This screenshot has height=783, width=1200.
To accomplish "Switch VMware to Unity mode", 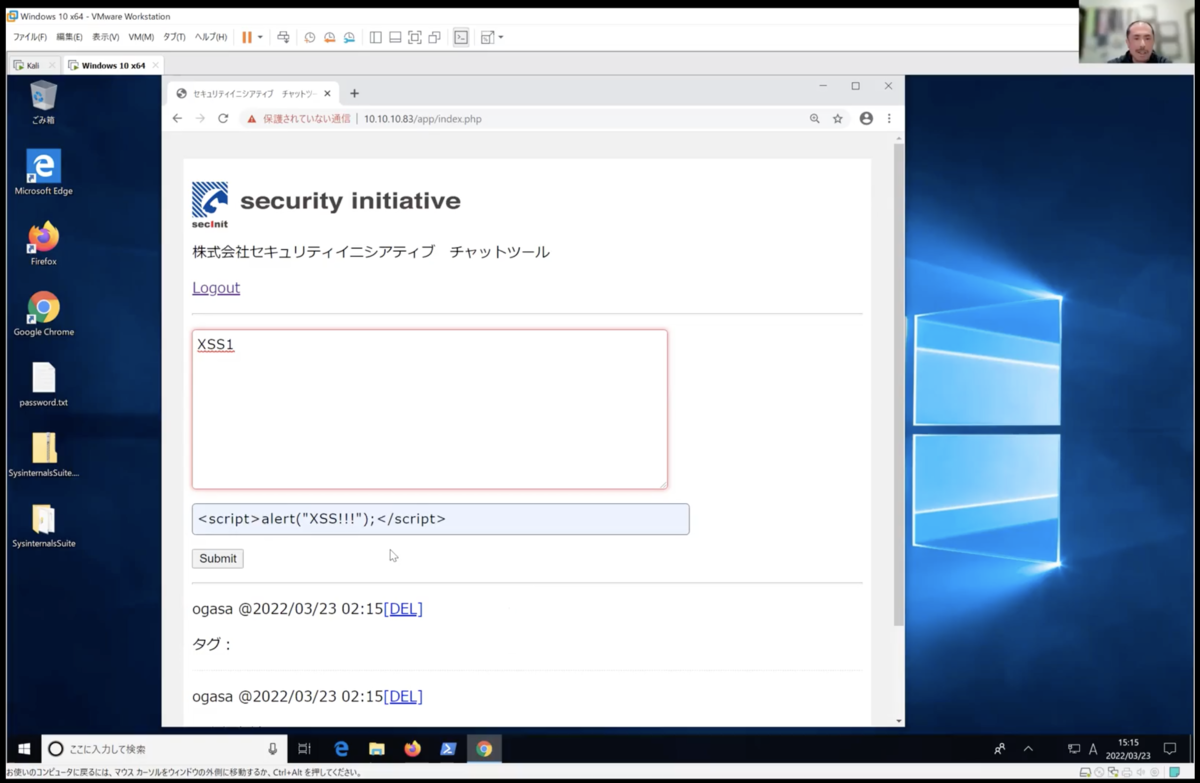I will pos(434,37).
